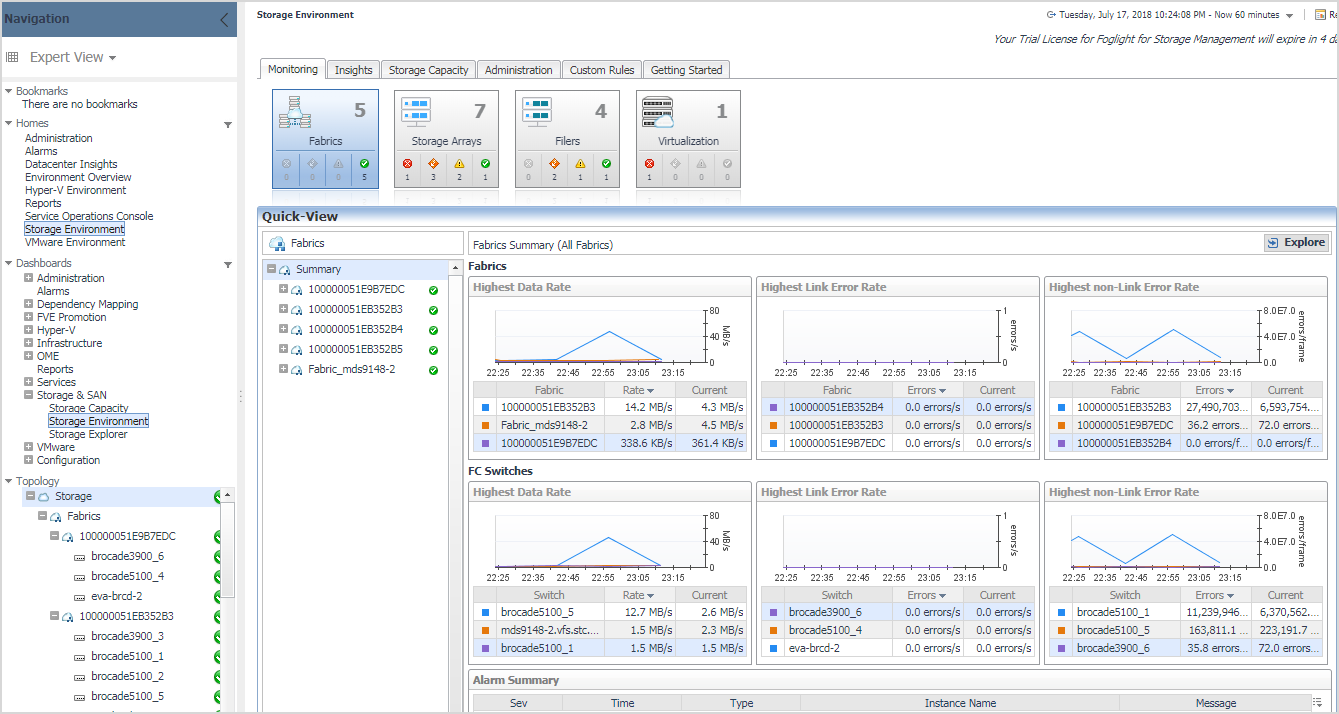The height and width of the screenshot is (714, 1339).
Task: Collapse the Navigation panel using the chevron
Action: tap(224, 19)
